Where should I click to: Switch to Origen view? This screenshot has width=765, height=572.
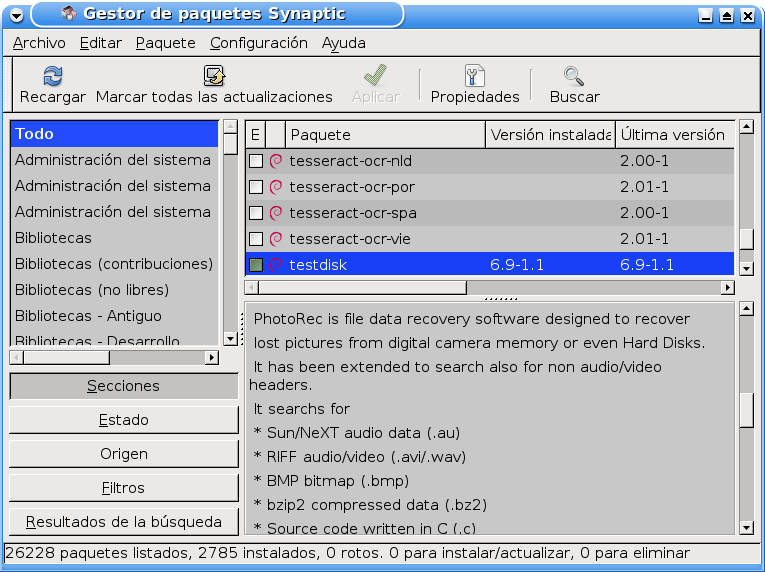tap(123, 454)
